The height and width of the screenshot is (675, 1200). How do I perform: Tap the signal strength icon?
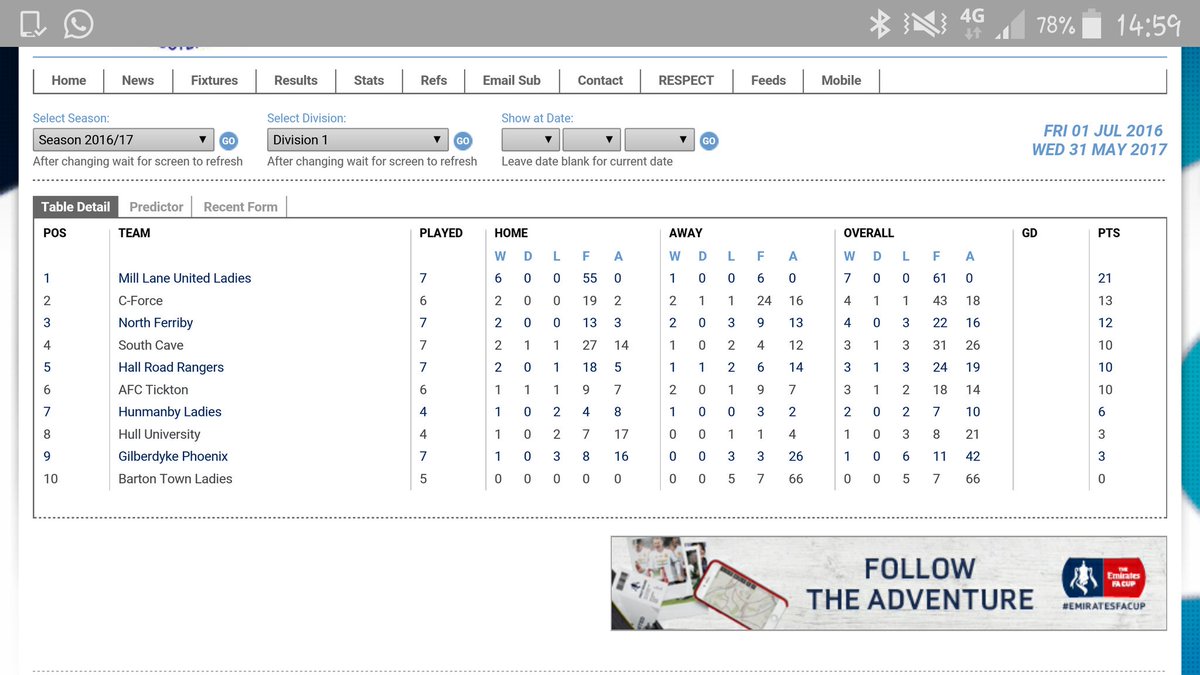[1012, 24]
